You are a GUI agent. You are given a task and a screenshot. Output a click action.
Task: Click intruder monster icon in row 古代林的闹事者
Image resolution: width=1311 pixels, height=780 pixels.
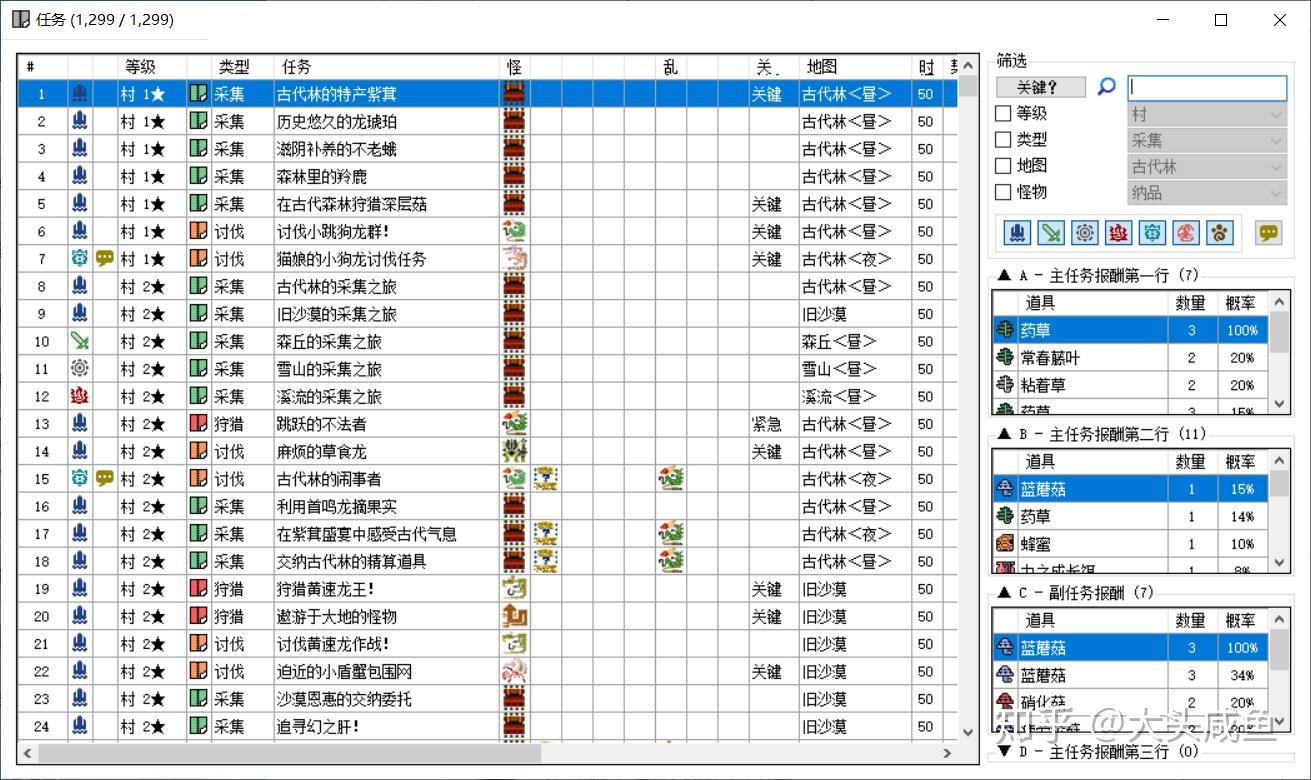point(670,479)
